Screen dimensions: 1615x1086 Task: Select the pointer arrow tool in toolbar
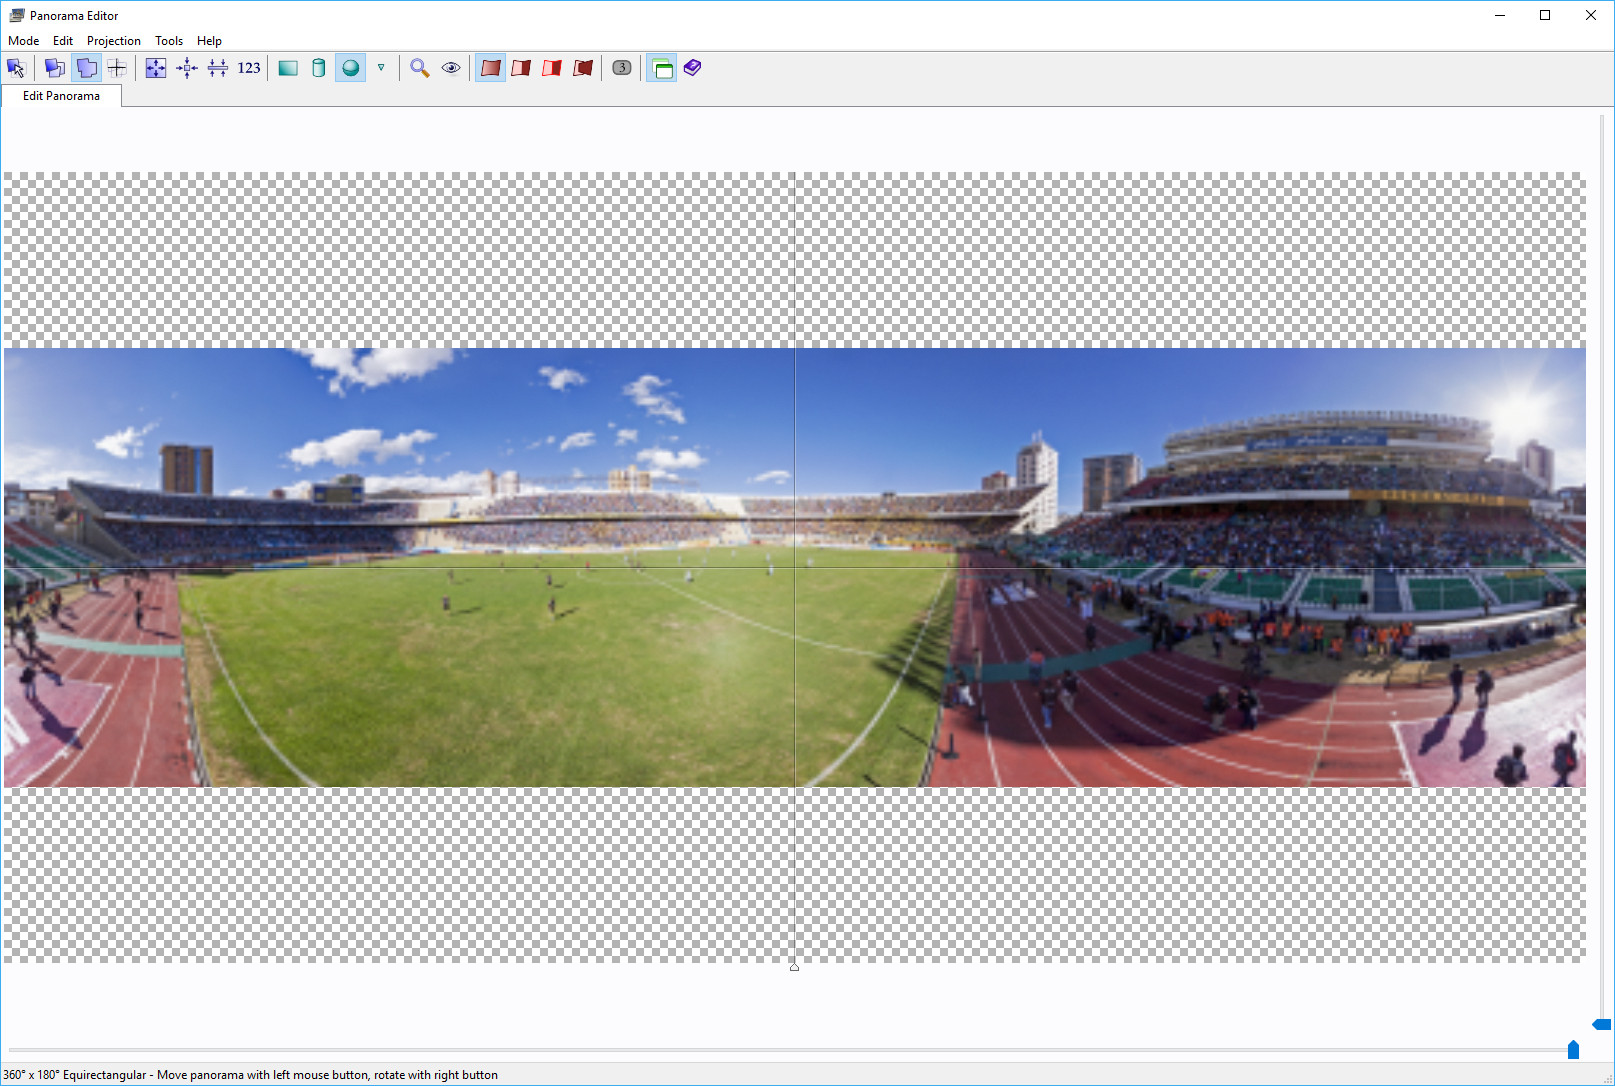(x=16, y=68)
